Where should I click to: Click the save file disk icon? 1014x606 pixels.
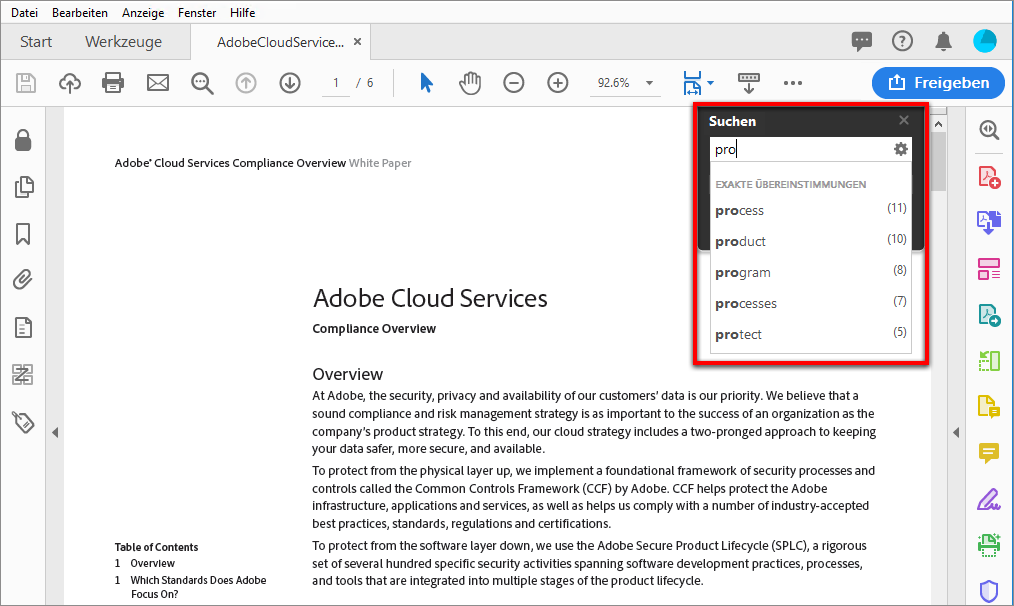pyautogui.click(x=26, y=83)
